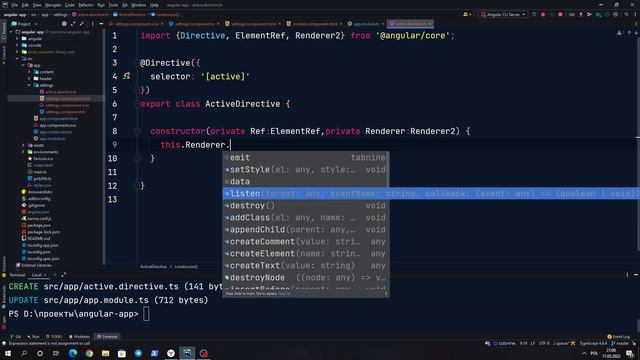The width and height of the screenshot is (640, 360).
Task: Click the Debug bug icon in toolbar
Action: 543,14
